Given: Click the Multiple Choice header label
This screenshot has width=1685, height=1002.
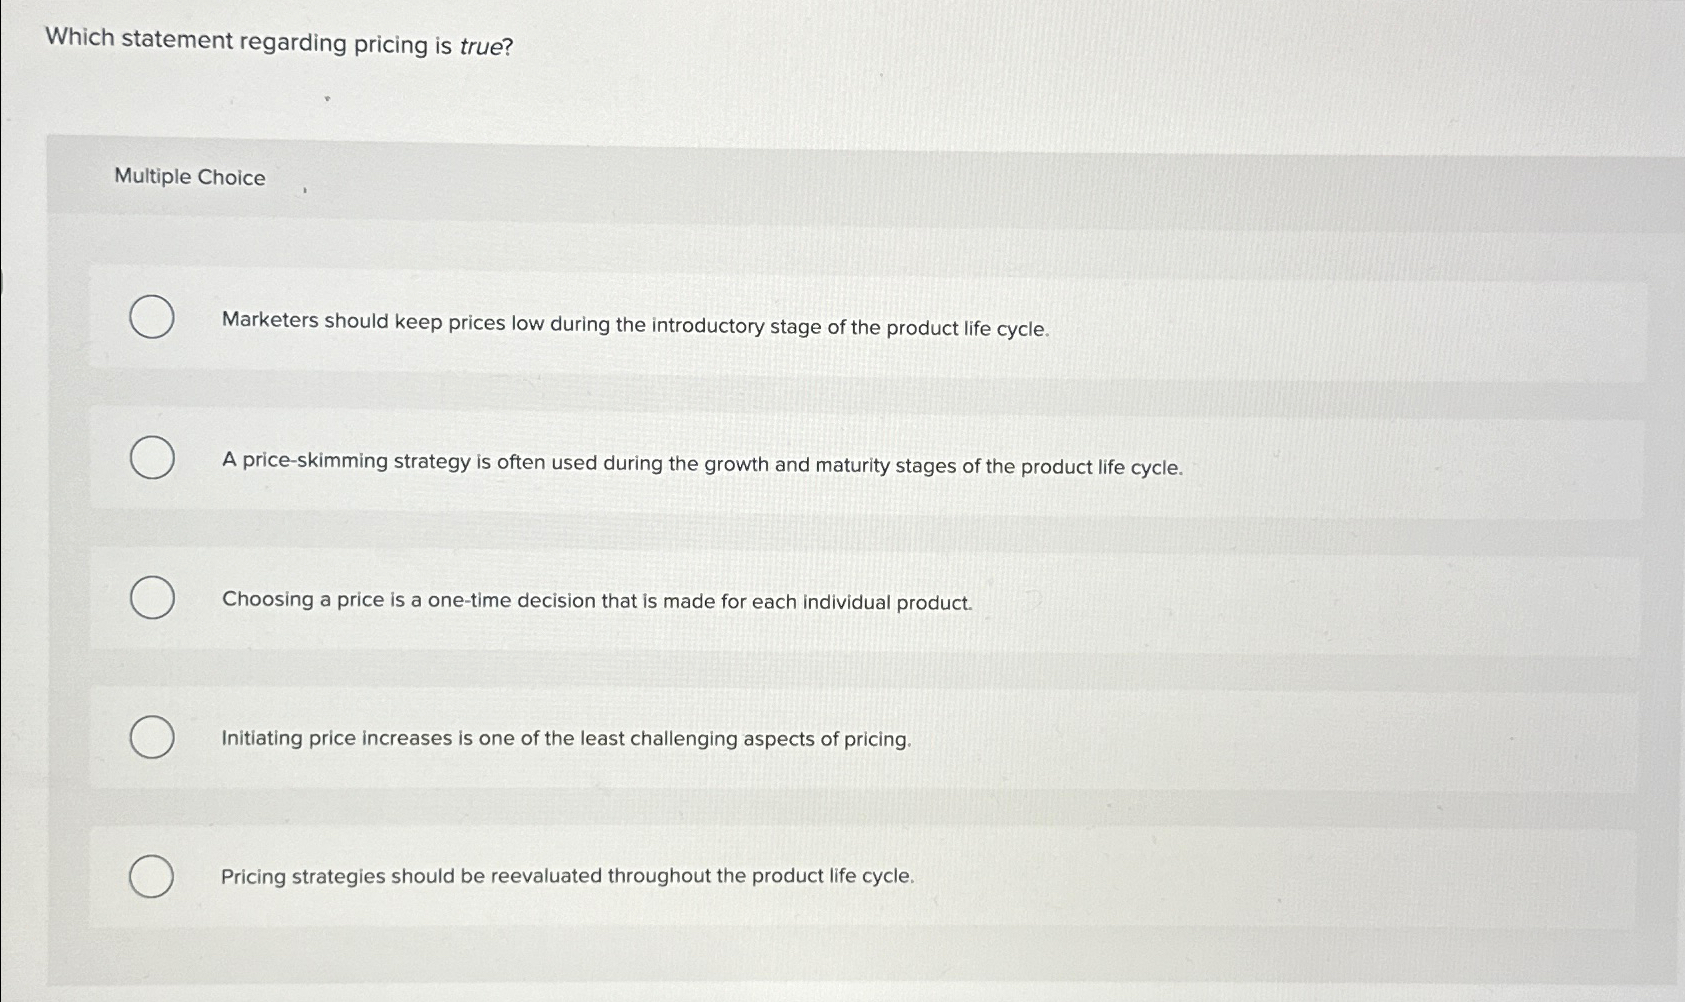Looking at the screenshot, I should 189,178.
